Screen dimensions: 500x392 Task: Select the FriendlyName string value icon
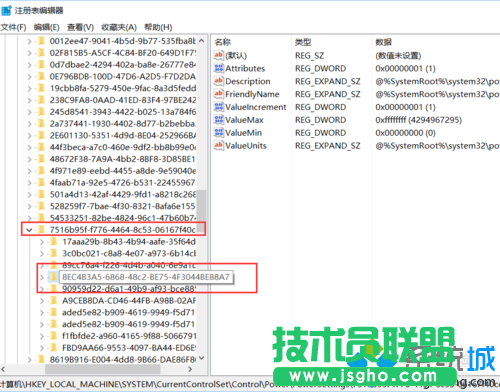(x=219, y=94)
